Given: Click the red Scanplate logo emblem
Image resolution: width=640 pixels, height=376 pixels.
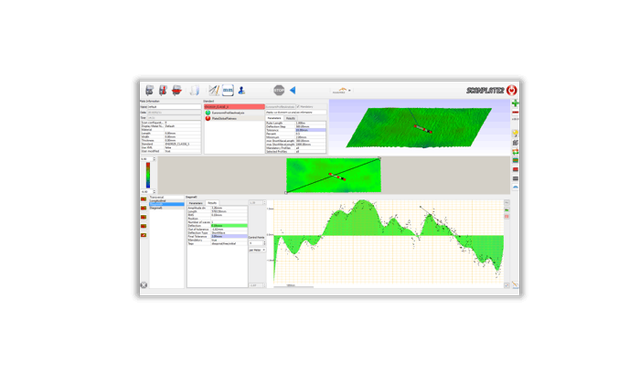Looking at the screenshot, I should tap(512, 90).
